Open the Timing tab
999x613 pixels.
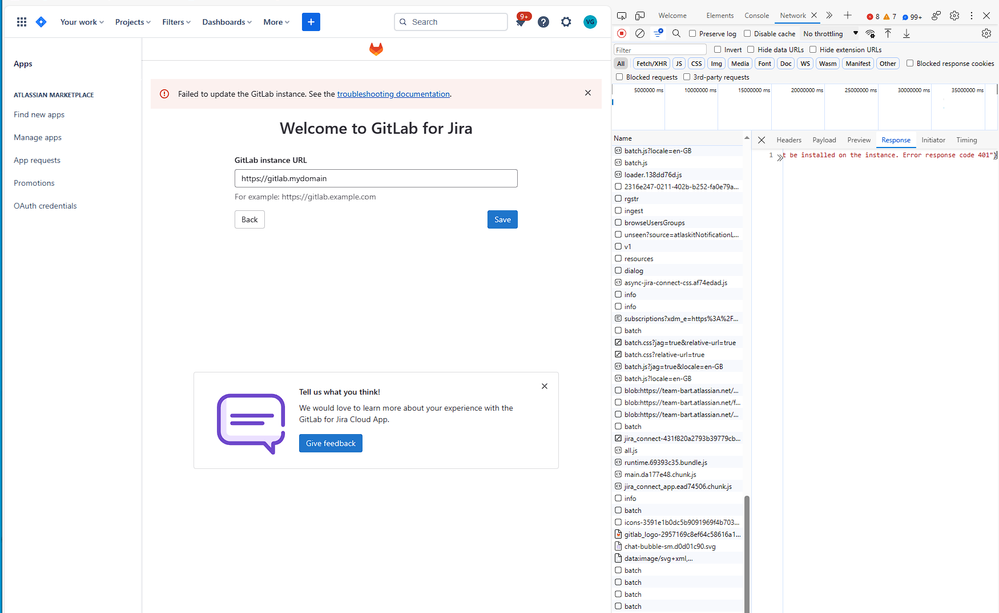coord(966,140)
